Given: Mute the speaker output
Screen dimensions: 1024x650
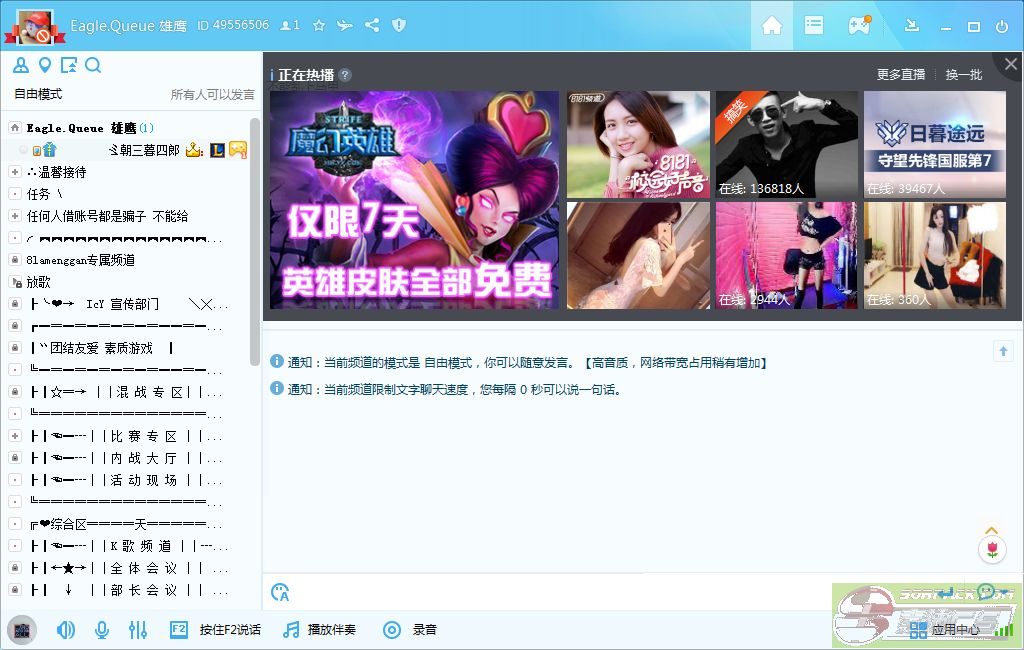Looking at the screenshot, I should click(x=66, y=630).
